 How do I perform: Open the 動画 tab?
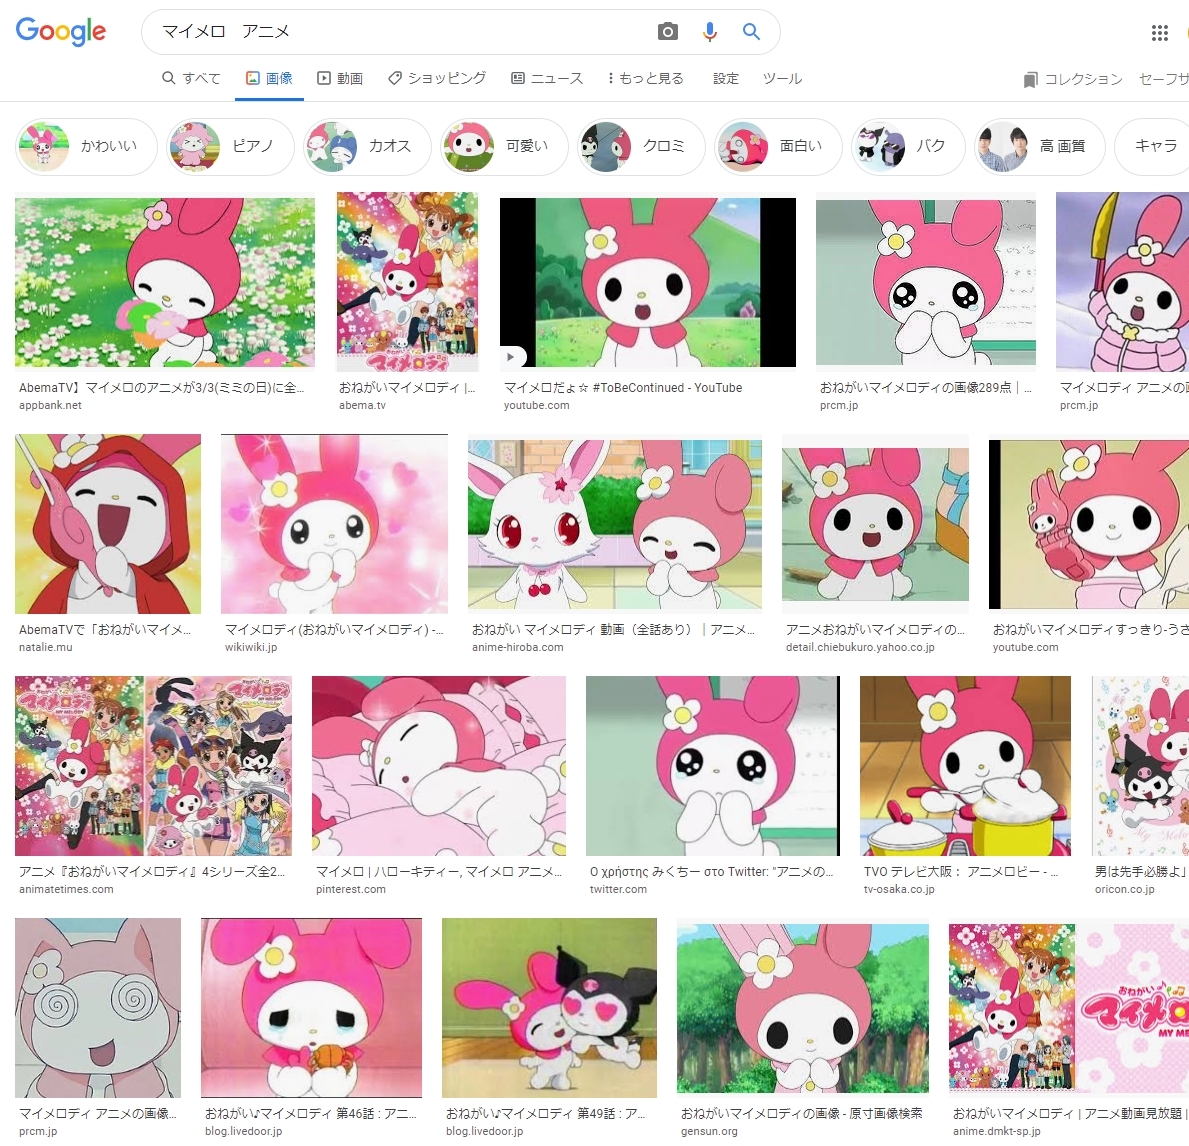pyautogui.click(x=340, y=78)
